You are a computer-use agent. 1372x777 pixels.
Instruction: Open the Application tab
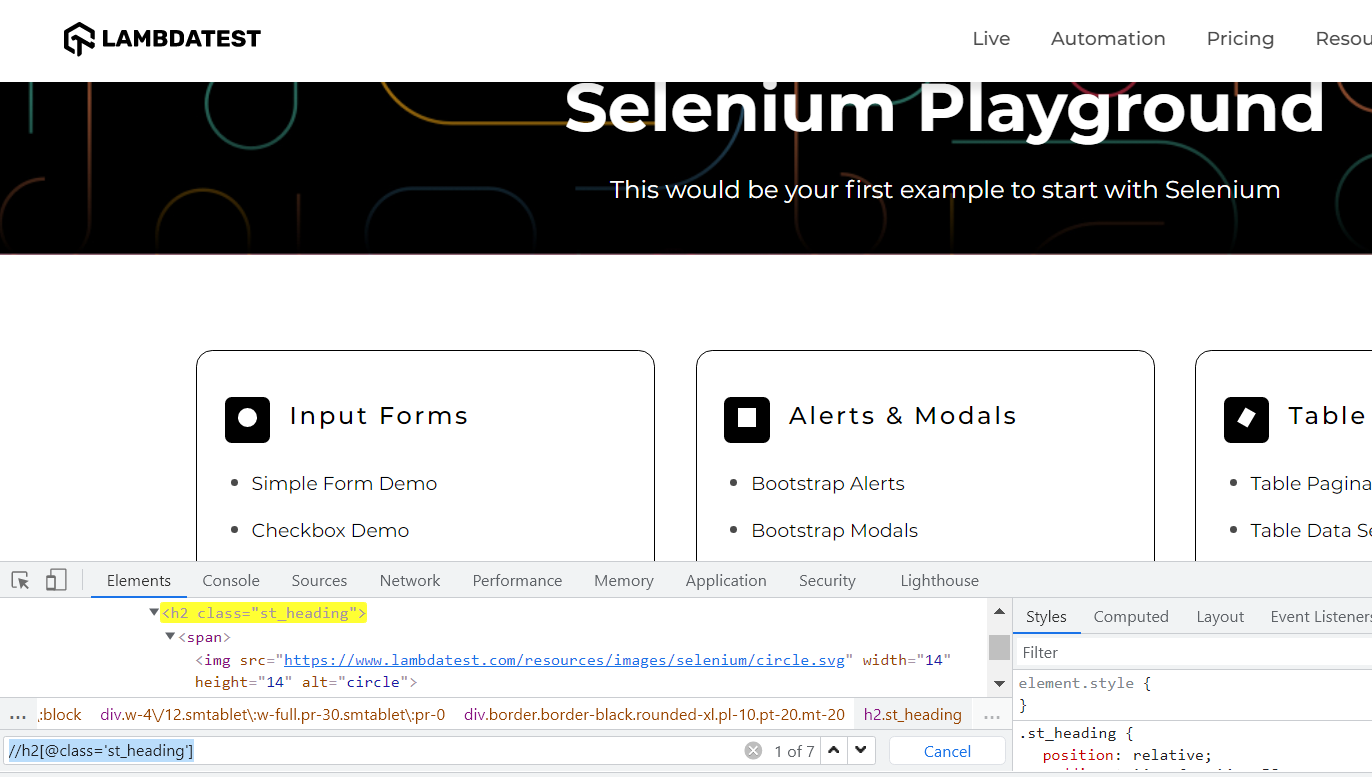(726, 580)
